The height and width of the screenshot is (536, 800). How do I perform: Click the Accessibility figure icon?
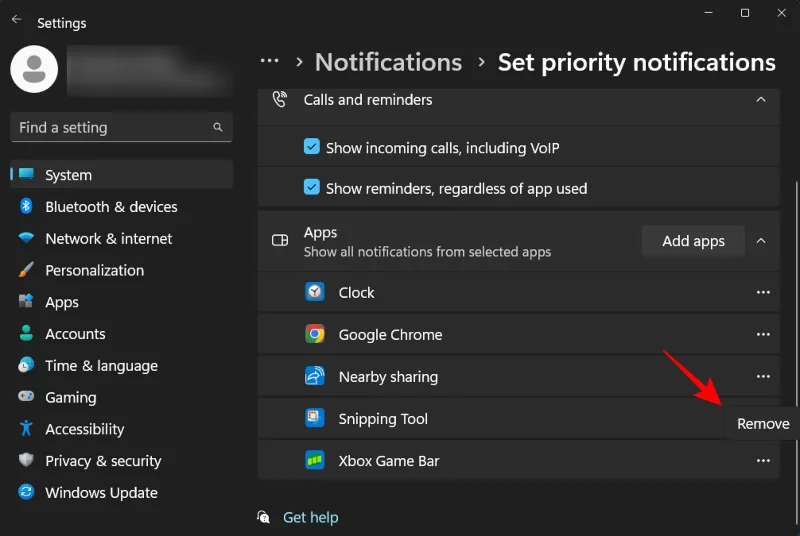(x=26, y=428)
